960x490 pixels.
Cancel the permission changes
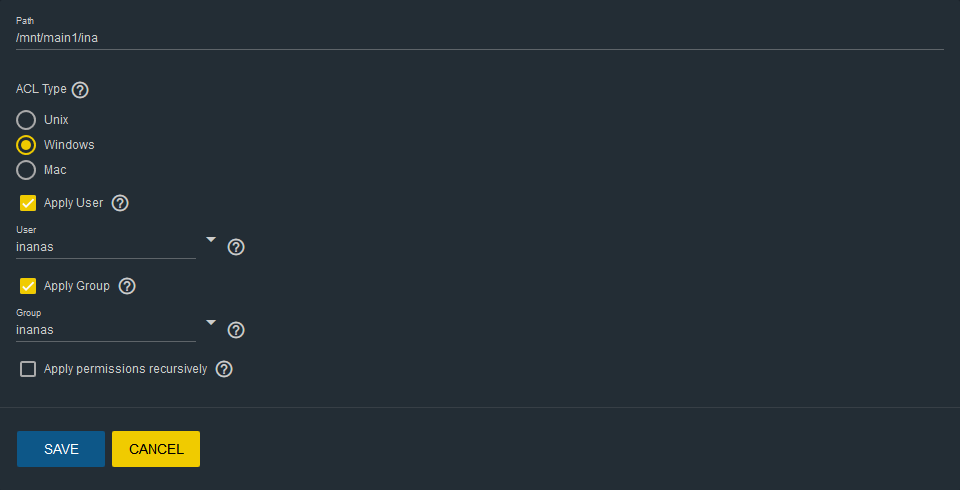[156, 449]
